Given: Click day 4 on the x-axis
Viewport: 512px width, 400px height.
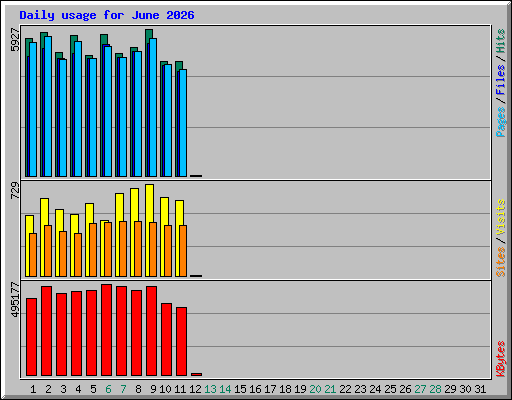Looking at the screenshot, I should point(78,389).
